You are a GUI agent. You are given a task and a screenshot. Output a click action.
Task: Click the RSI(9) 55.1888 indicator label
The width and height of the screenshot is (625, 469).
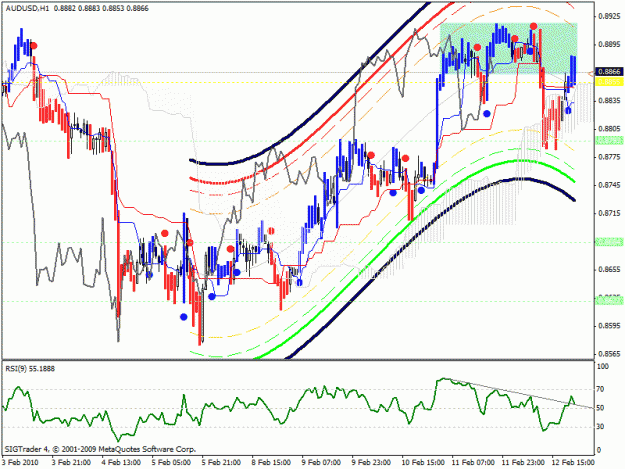click(x=30, y=369)
